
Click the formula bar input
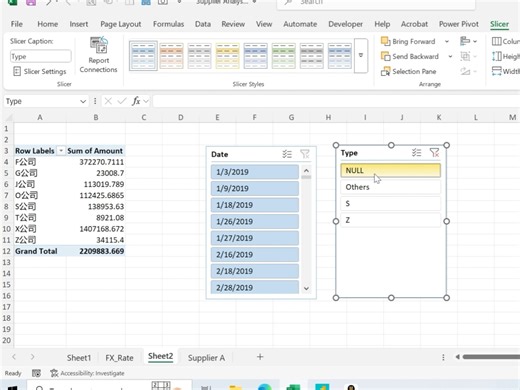tap(336, 101)
